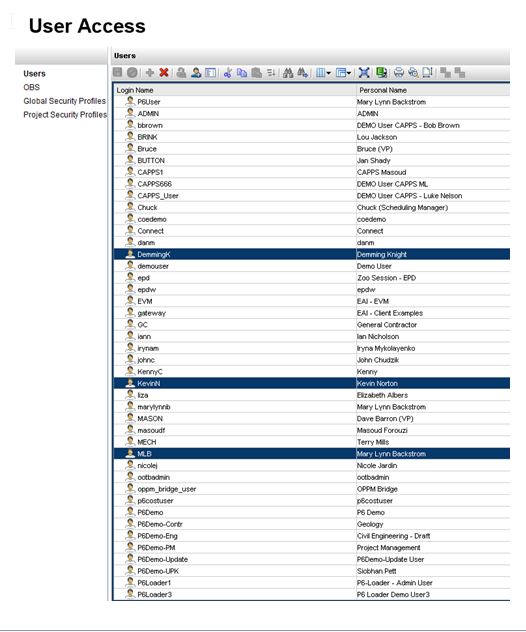Click personal name Civil Engineering - Draft
526x632 pixels.
tap(393, 536)
